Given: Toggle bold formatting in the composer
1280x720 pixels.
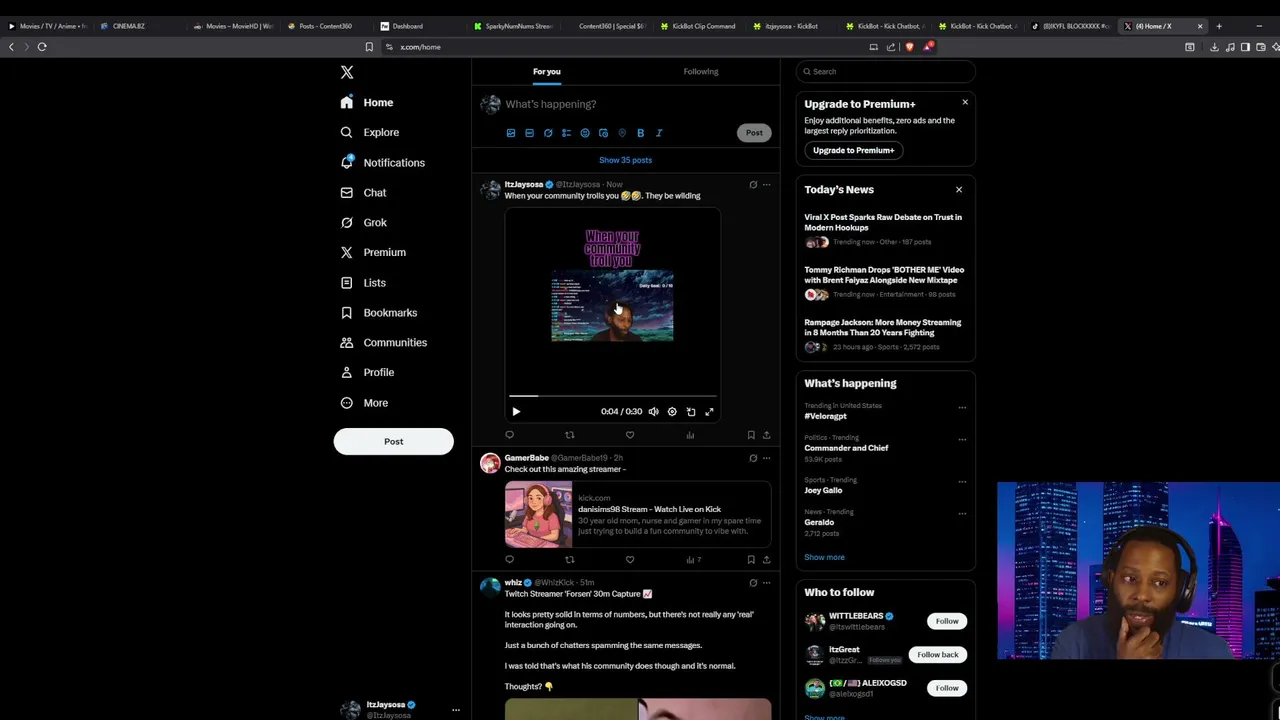Looking at the screenshot, I should (640, 133).
